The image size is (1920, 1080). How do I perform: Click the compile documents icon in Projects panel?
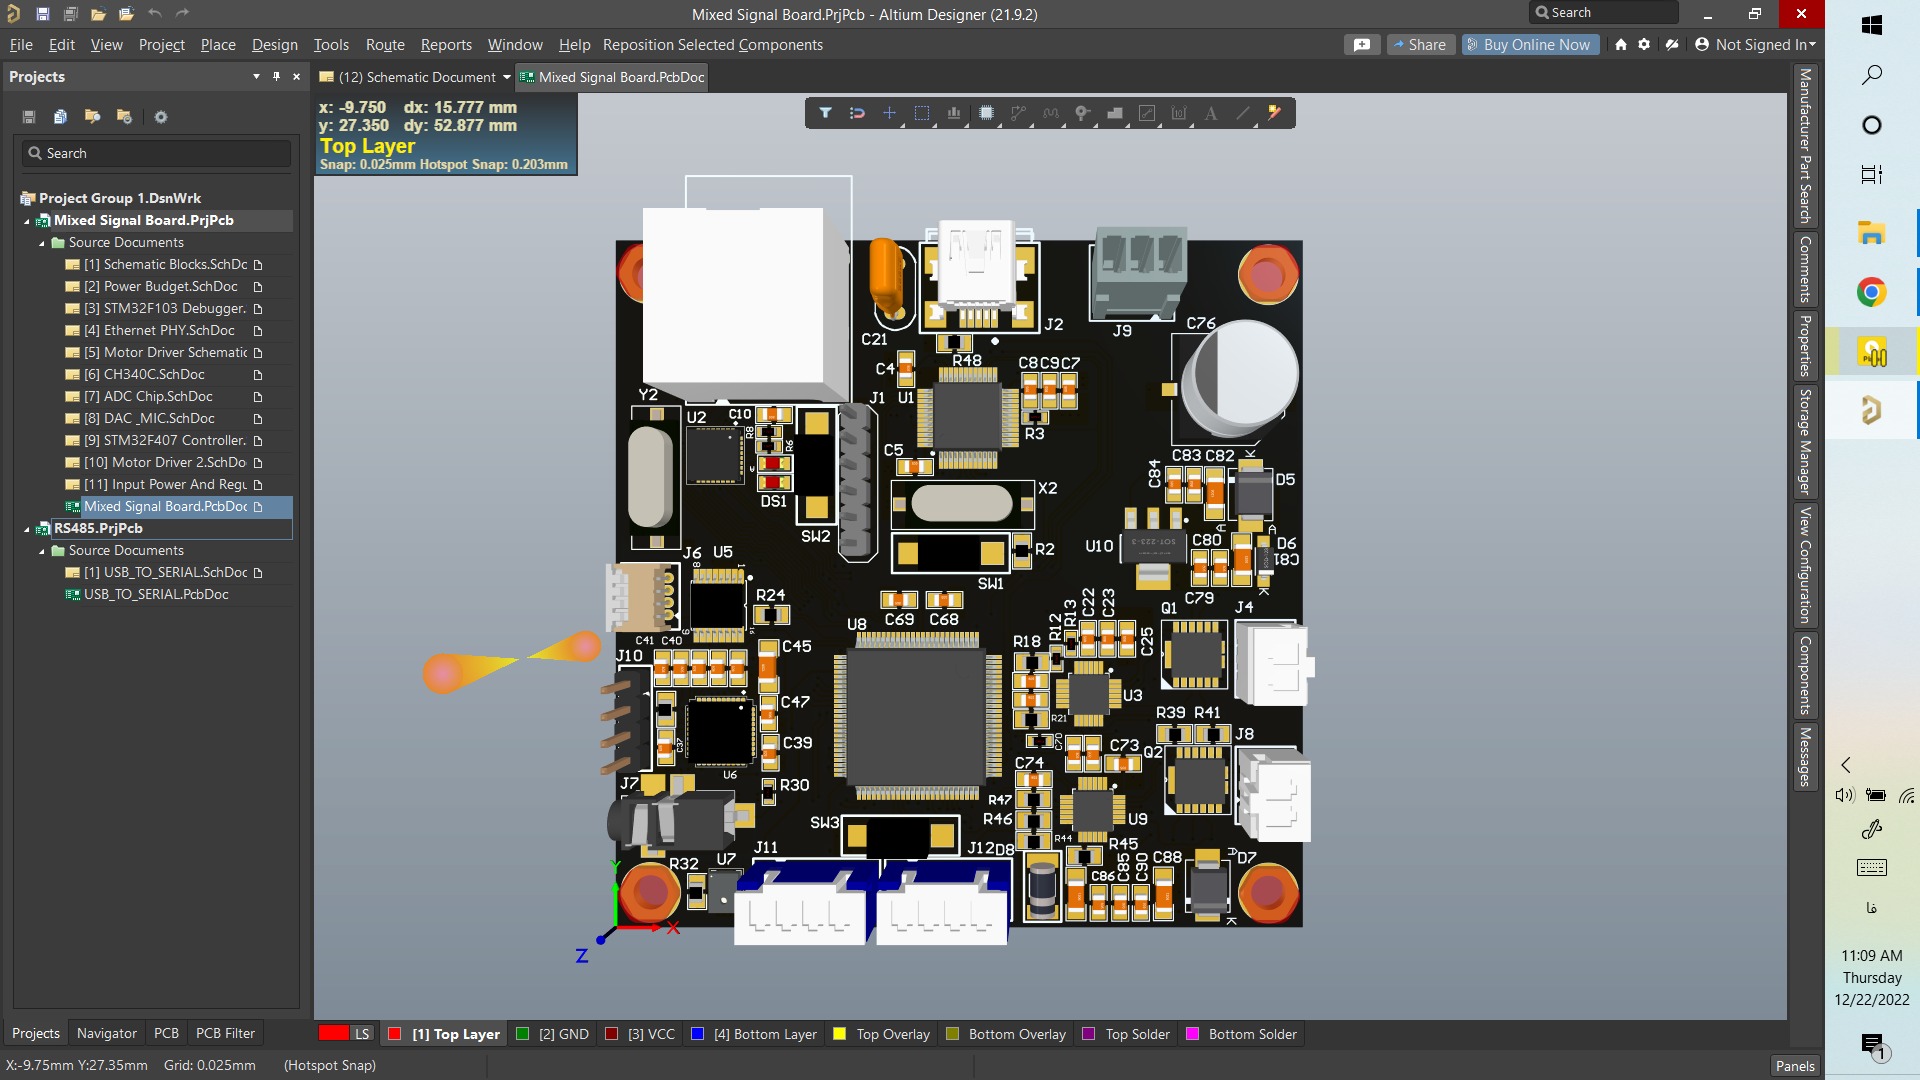(60, 117)
